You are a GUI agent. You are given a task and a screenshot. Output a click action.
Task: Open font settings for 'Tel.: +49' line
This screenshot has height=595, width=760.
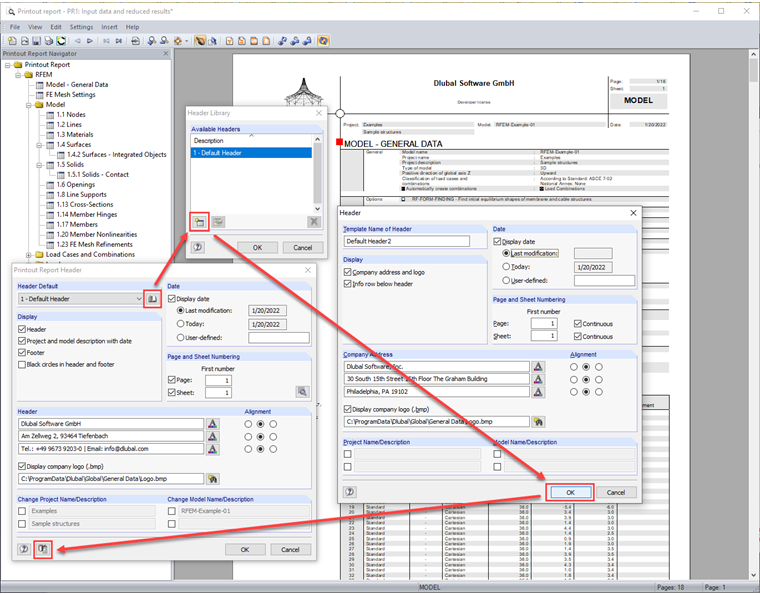click(x=212, y=449)
